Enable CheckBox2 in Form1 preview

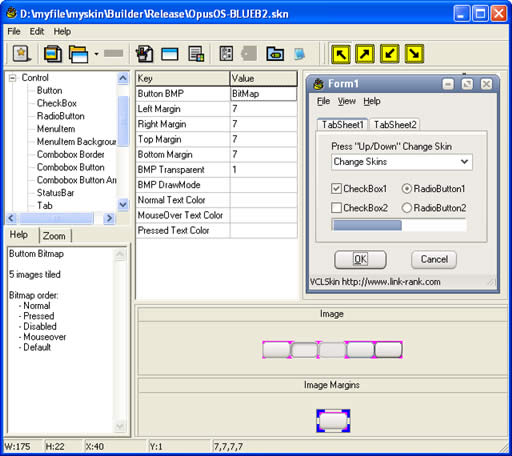click(336, 208)
